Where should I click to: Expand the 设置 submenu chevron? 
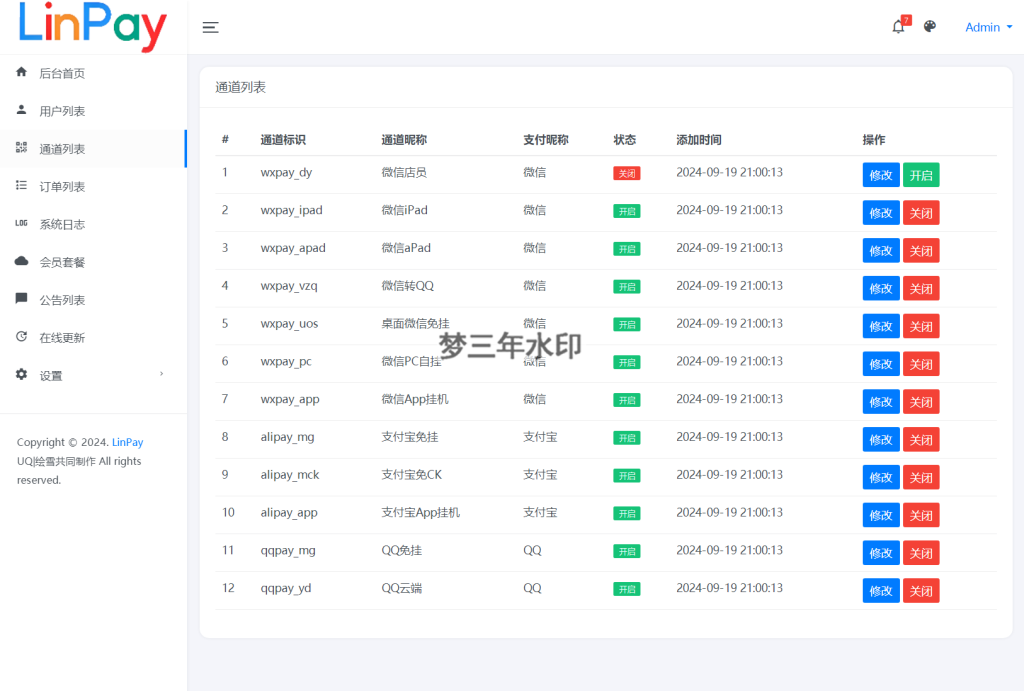[161, 374]
